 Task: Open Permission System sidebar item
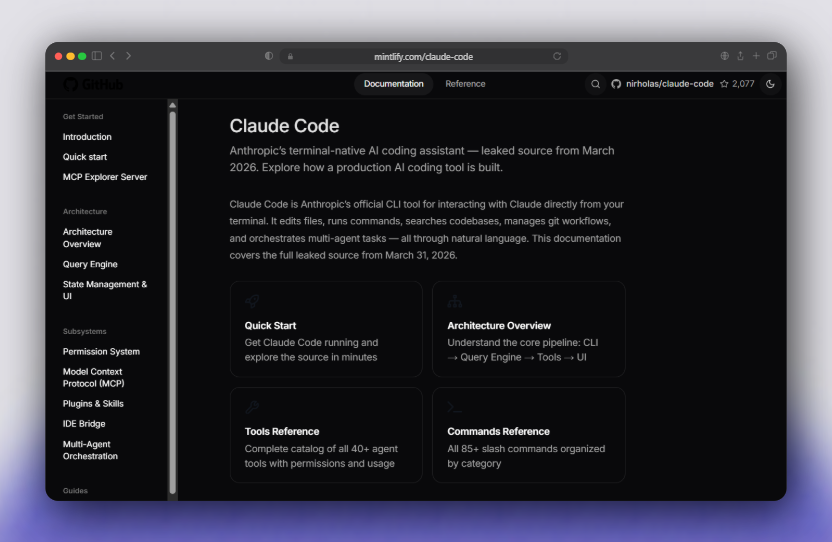(x=101, y=352)
